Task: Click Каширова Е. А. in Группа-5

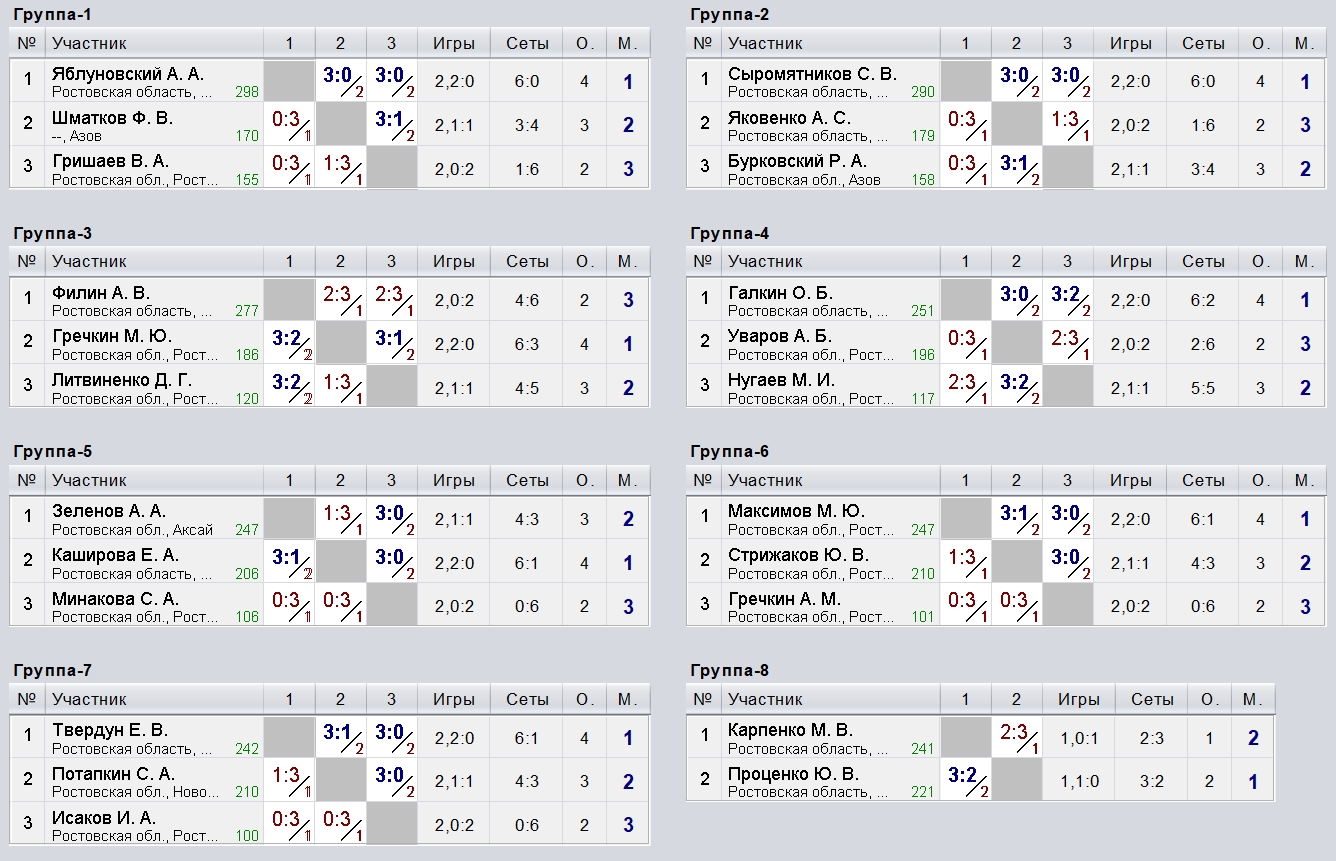Action: tap(115, 555)
